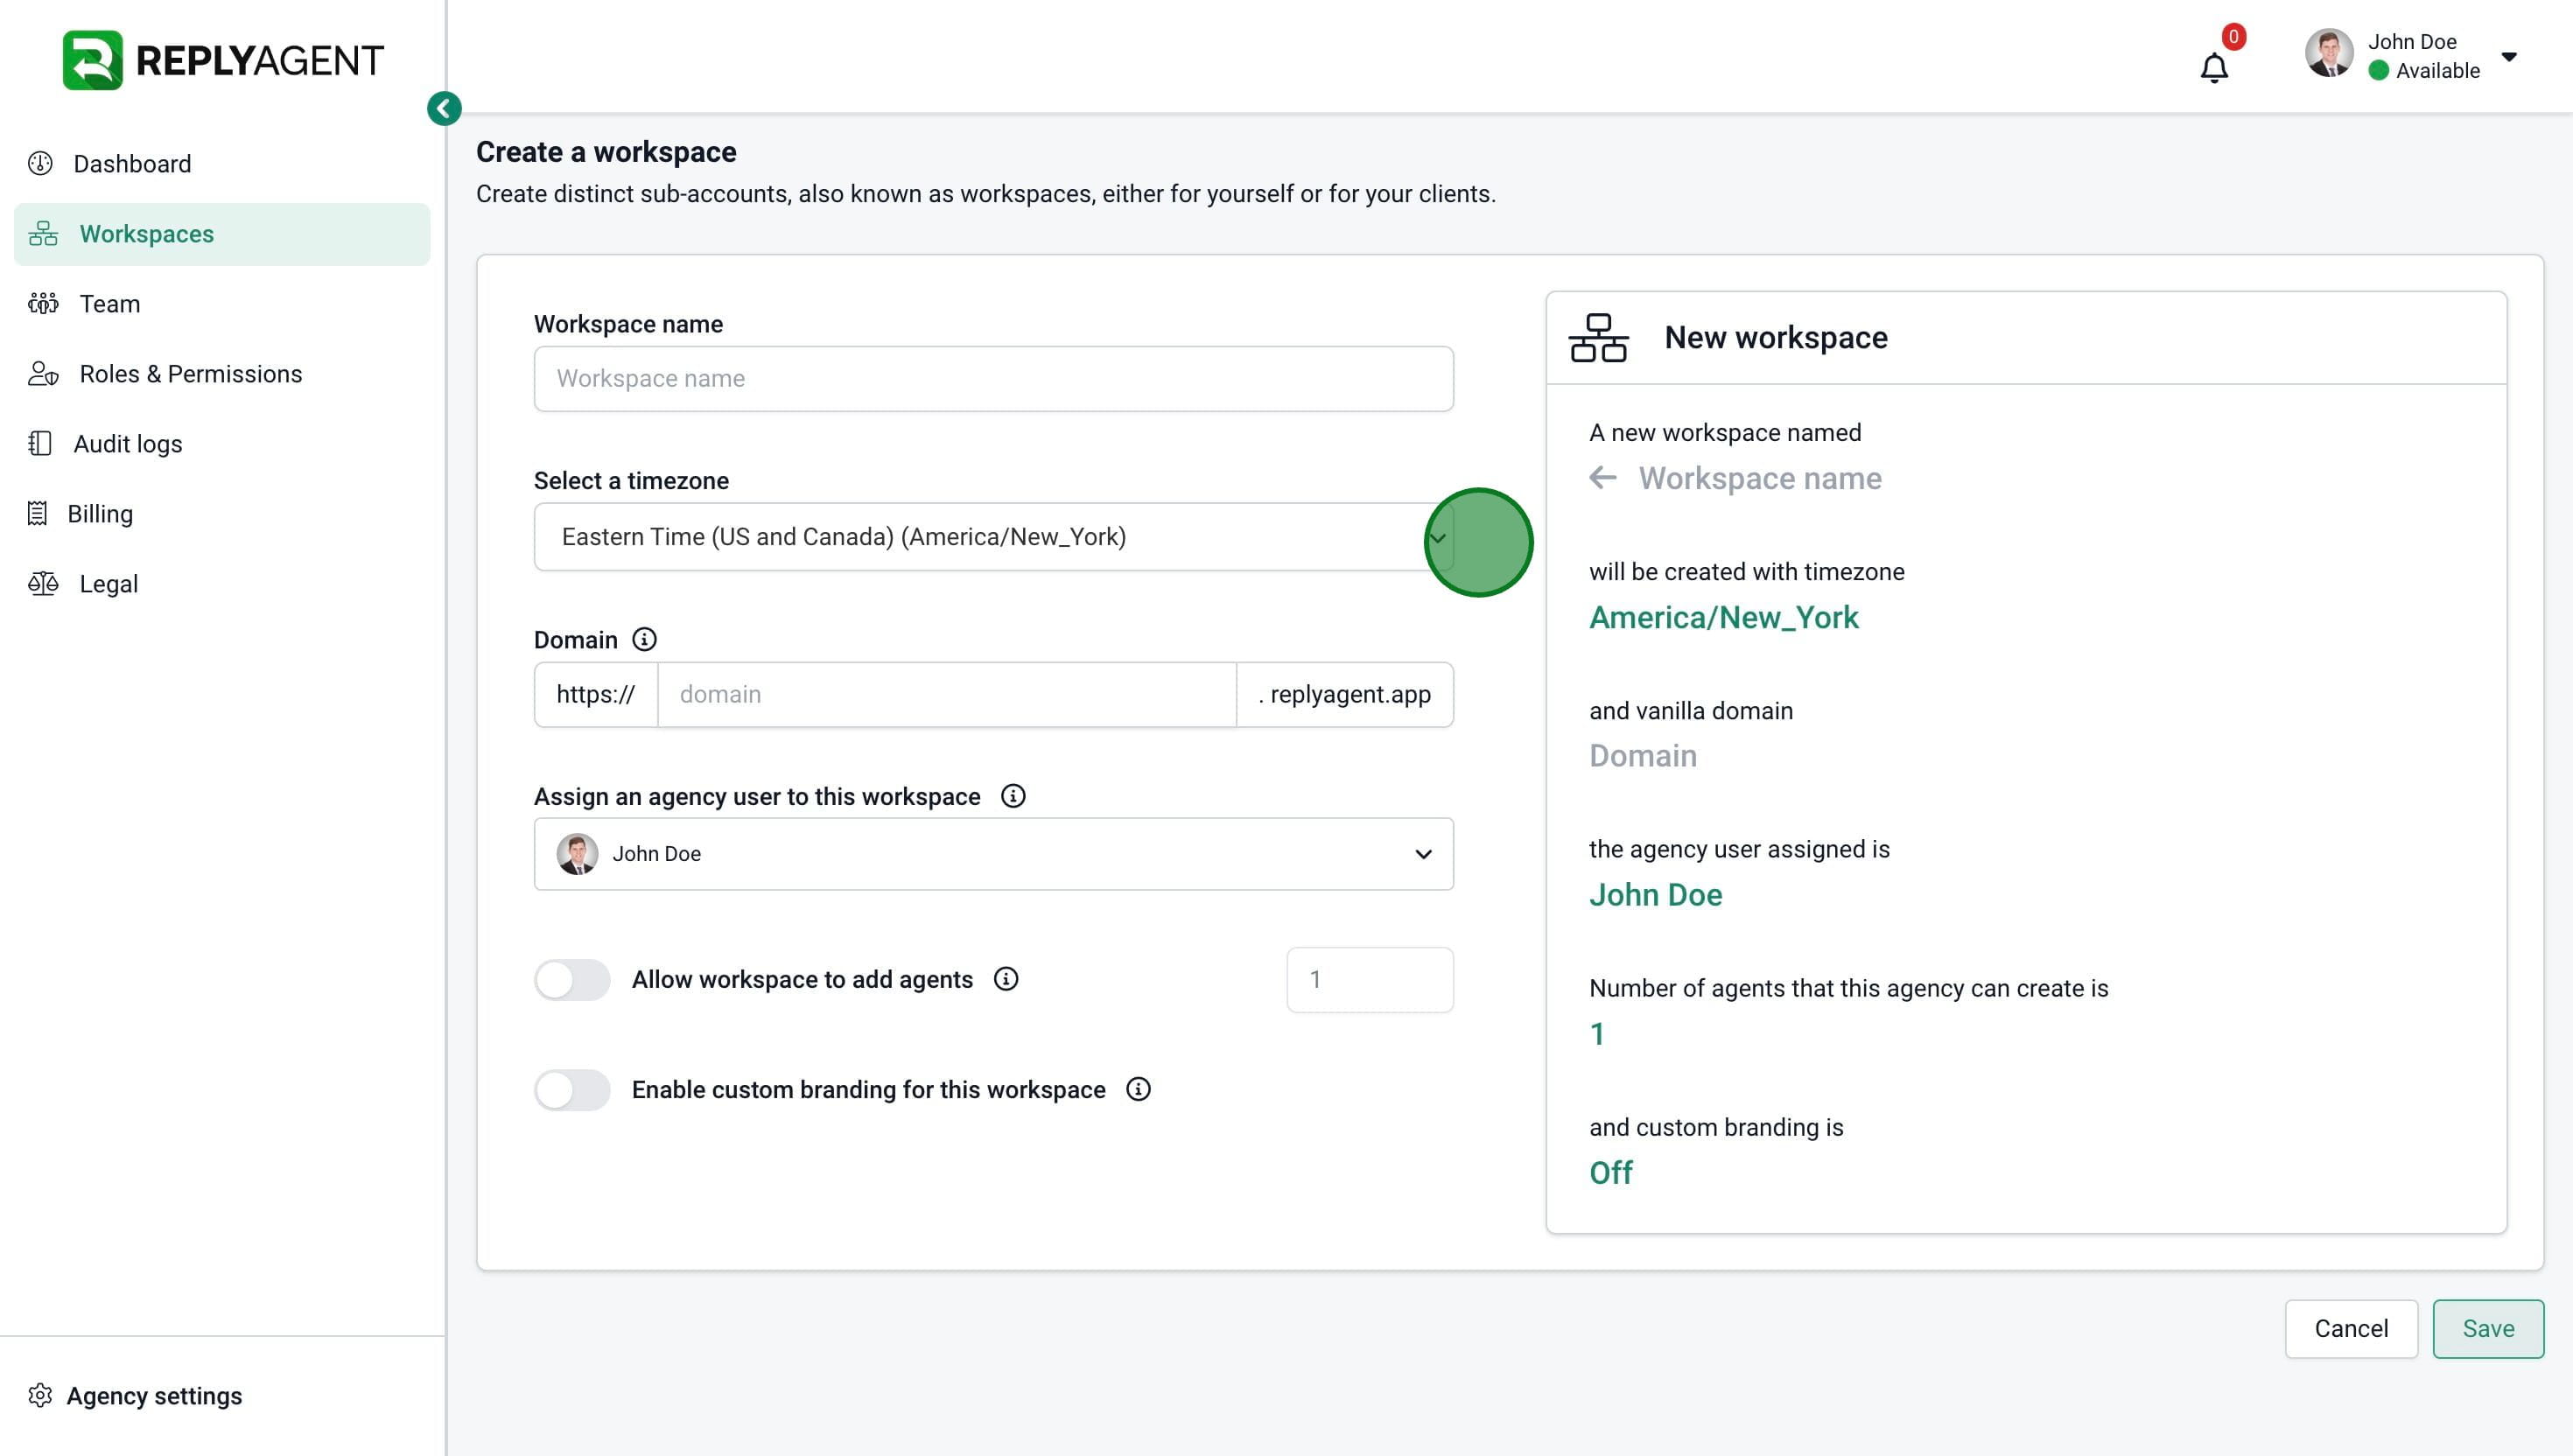Click the Domain info icon

(645, 639)
